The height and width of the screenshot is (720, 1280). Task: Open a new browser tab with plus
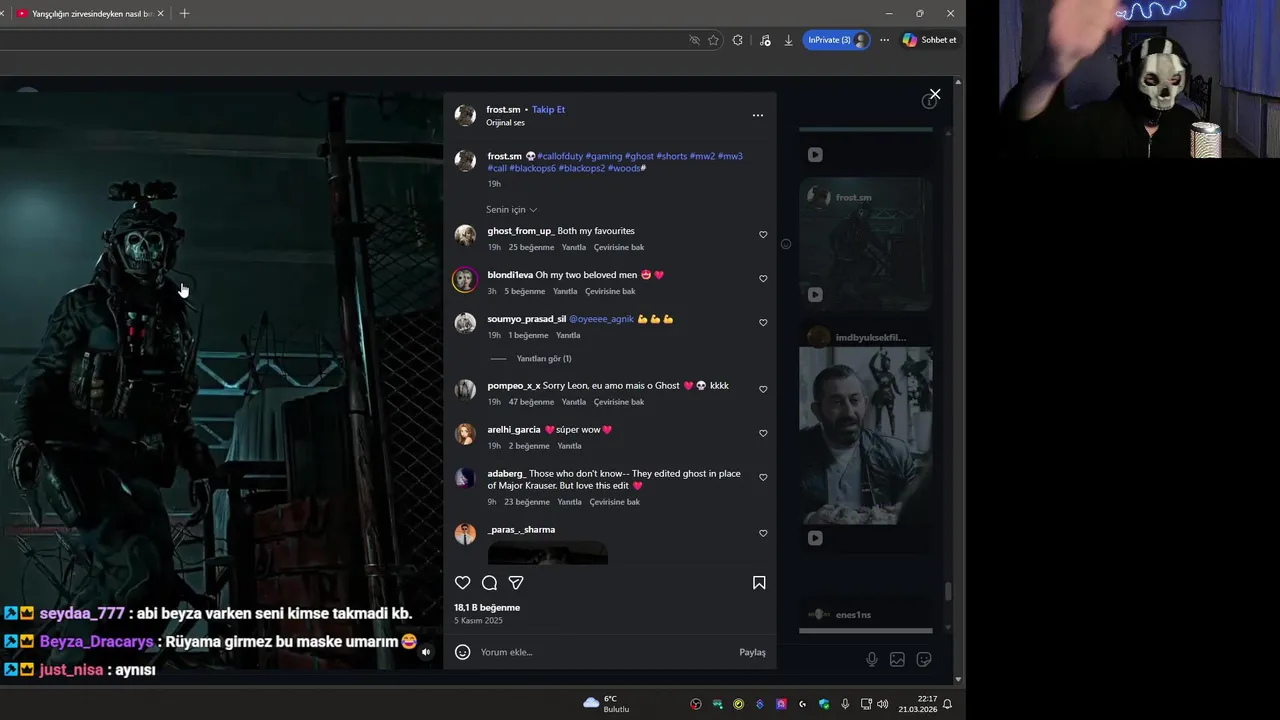tap(184, 13)
